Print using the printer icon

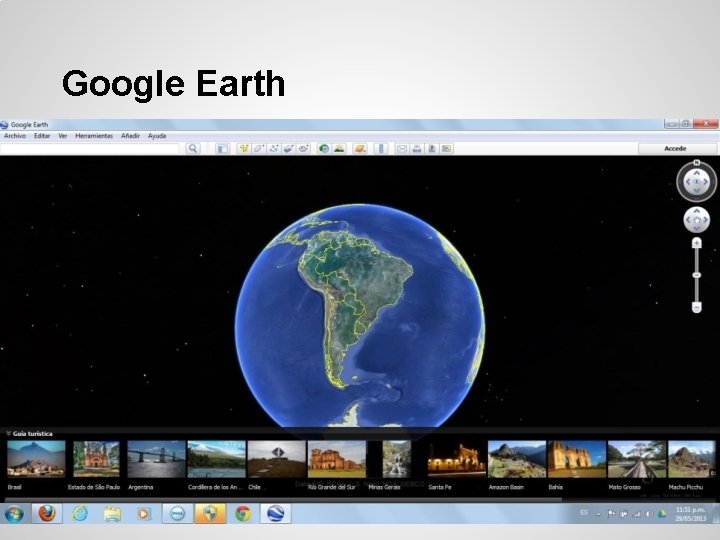(x=417, y=149)
